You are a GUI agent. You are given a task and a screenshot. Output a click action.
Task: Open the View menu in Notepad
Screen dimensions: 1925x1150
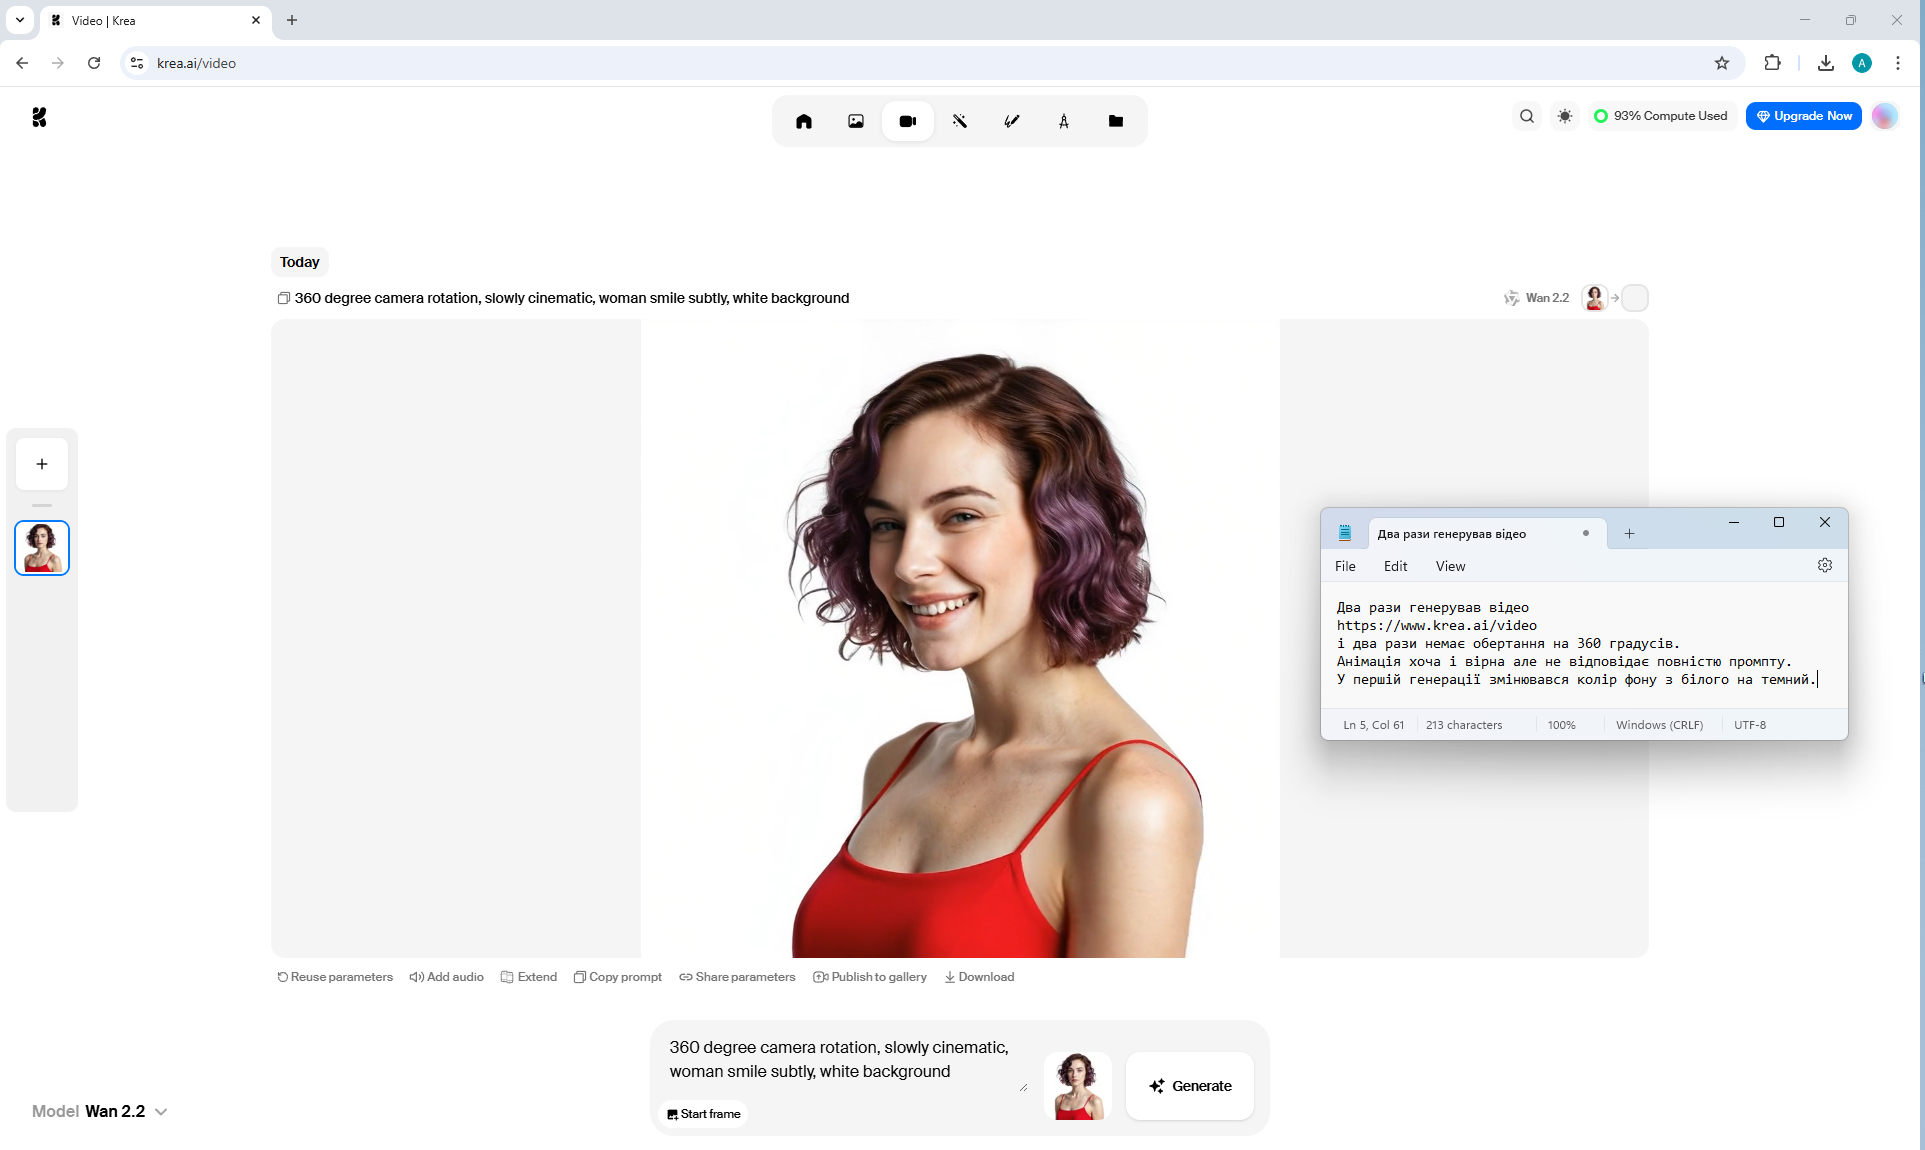[1450, 566]
